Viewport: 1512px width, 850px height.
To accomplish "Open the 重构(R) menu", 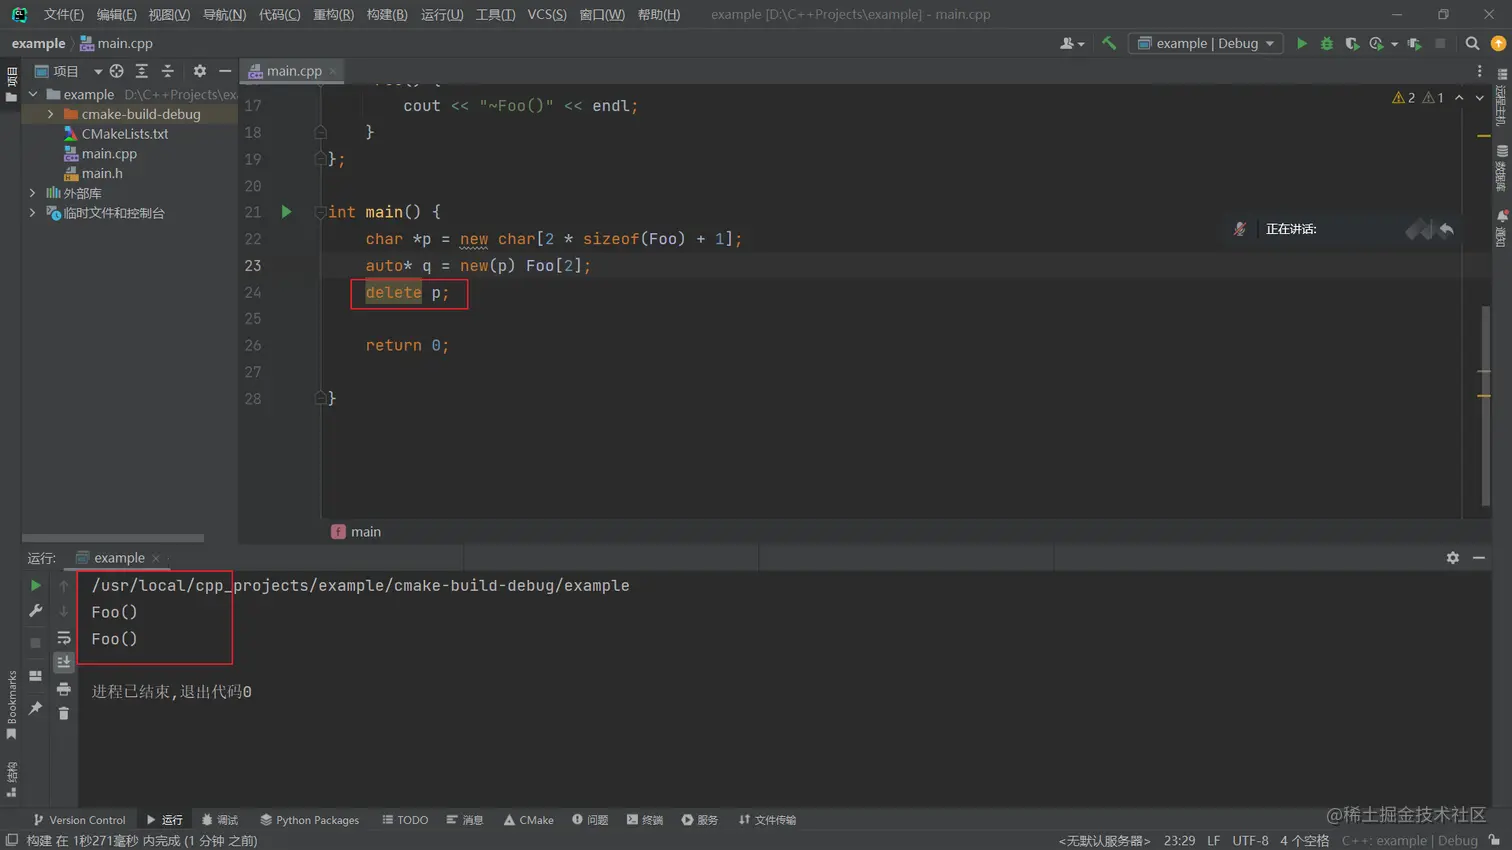I will pos(333,14).
